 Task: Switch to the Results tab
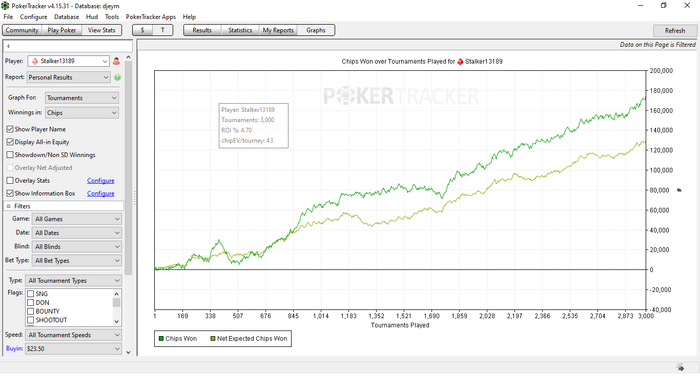click(202, 30)
